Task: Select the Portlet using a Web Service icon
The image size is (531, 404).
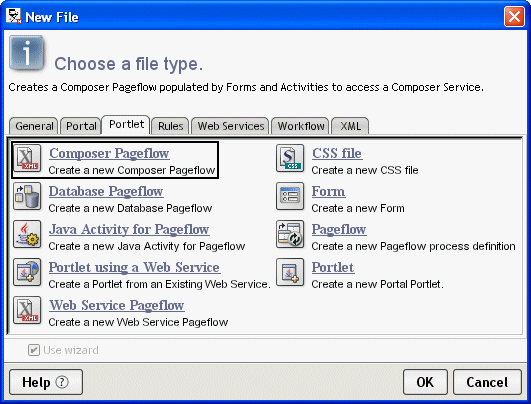Action: [27, 272]
